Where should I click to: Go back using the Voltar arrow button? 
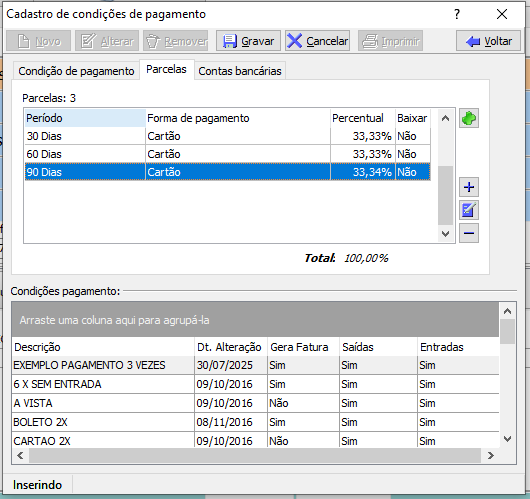click(488, 41)
